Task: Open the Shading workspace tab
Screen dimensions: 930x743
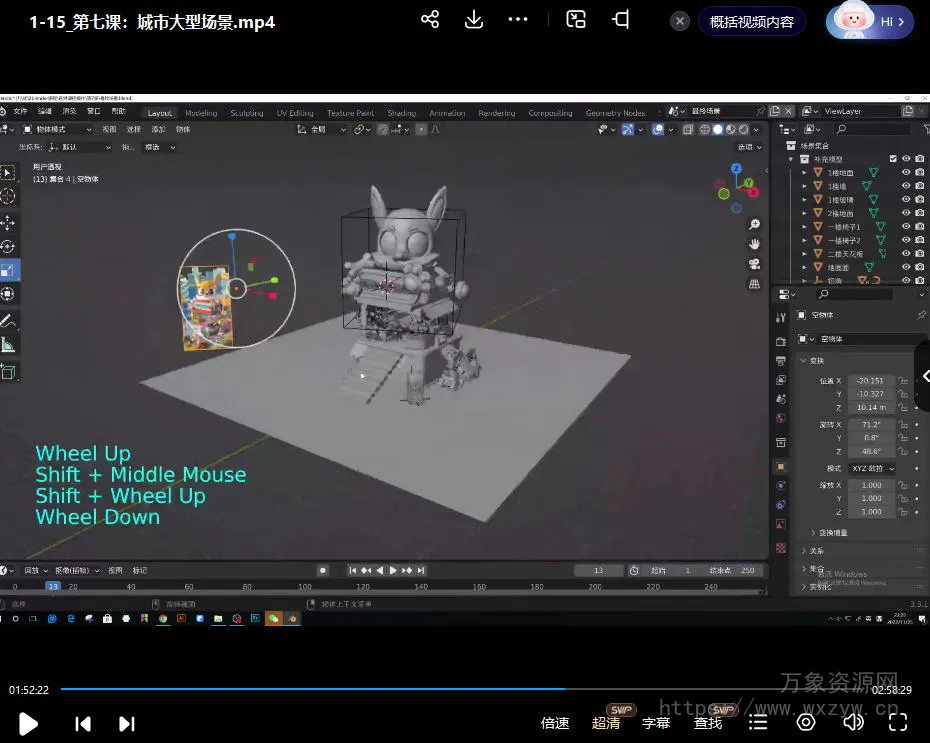Action: (x=401, y=113)
